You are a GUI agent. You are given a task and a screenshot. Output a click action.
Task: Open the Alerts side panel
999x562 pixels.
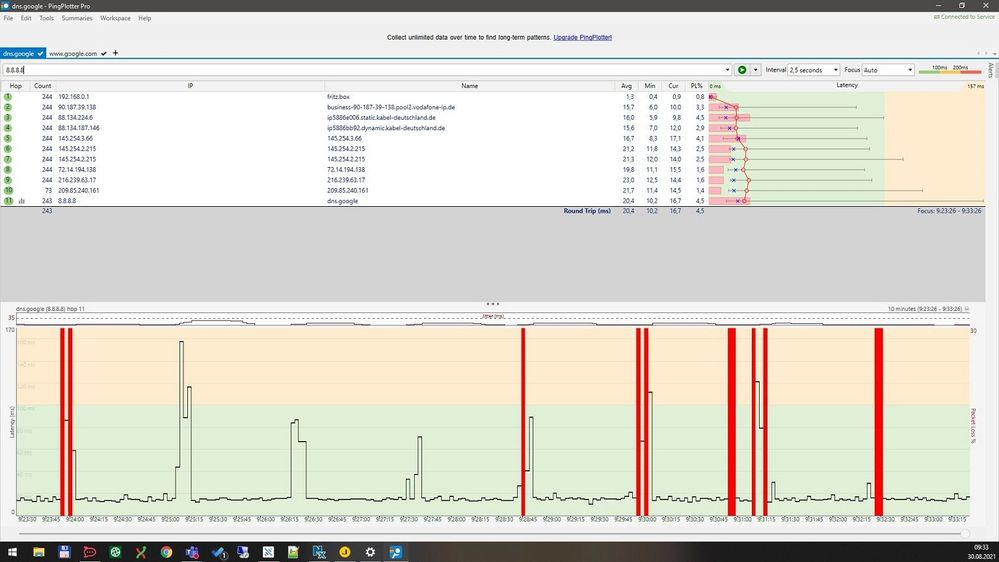click(991, 70)
